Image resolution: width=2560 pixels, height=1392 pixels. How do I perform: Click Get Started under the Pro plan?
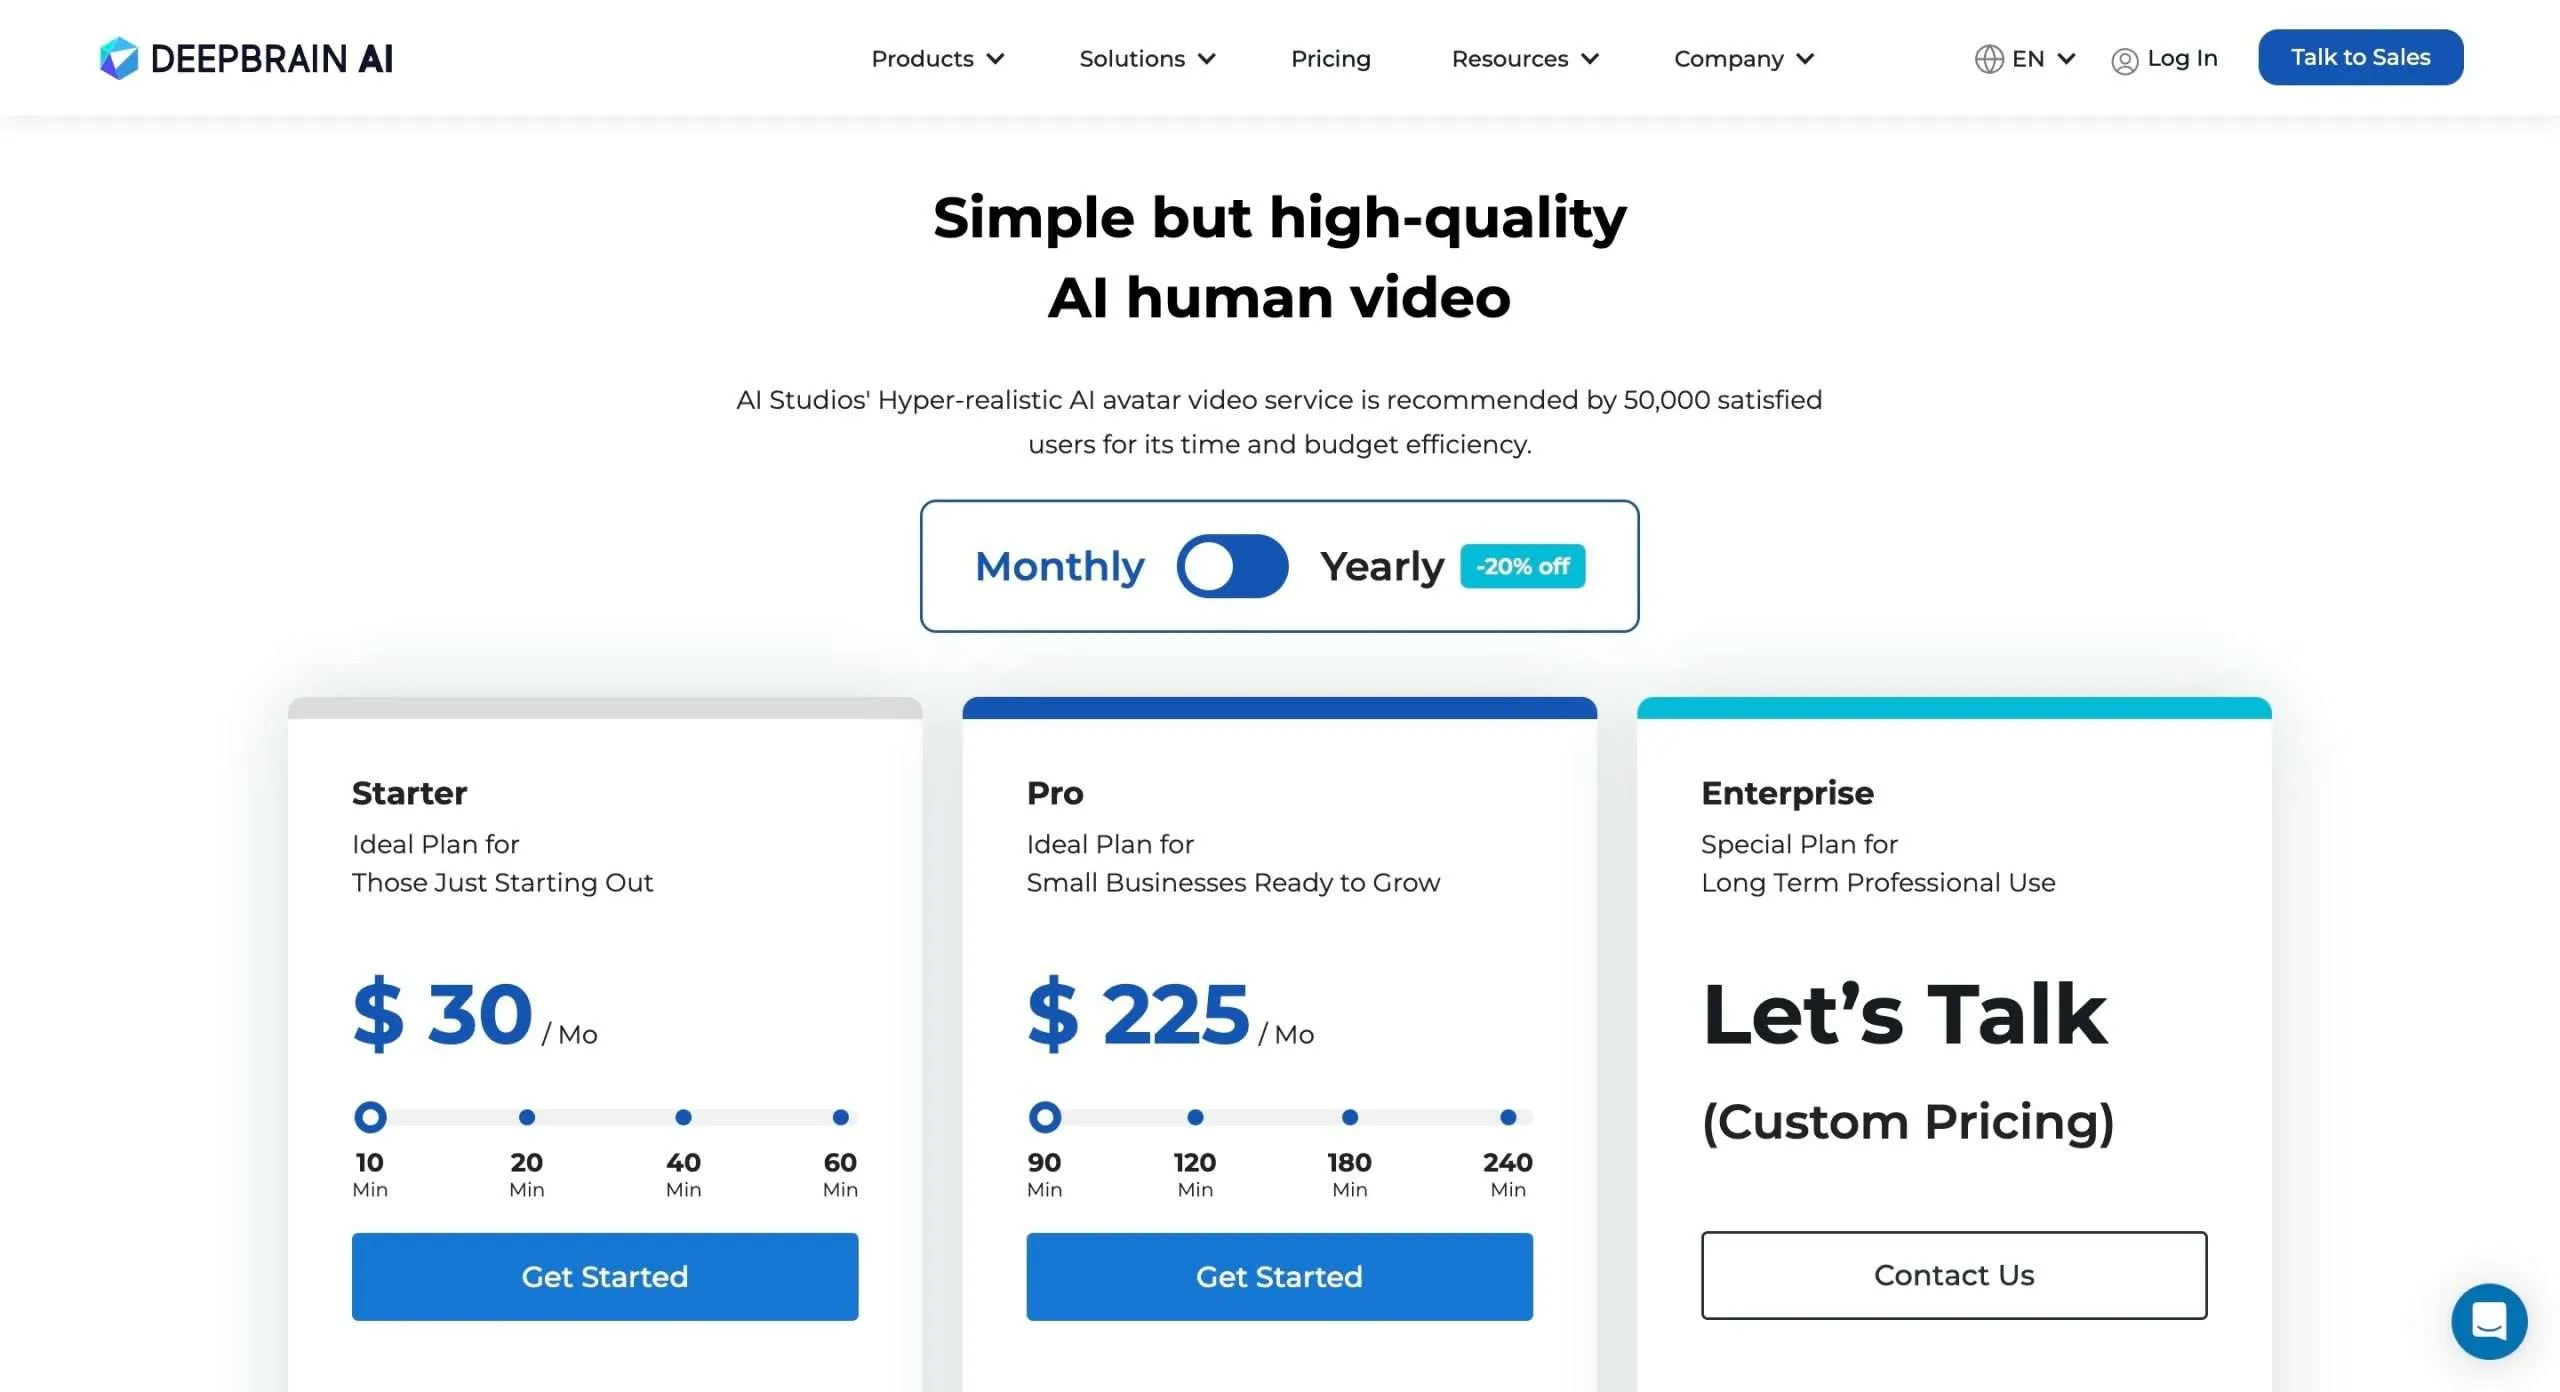1279,1276
